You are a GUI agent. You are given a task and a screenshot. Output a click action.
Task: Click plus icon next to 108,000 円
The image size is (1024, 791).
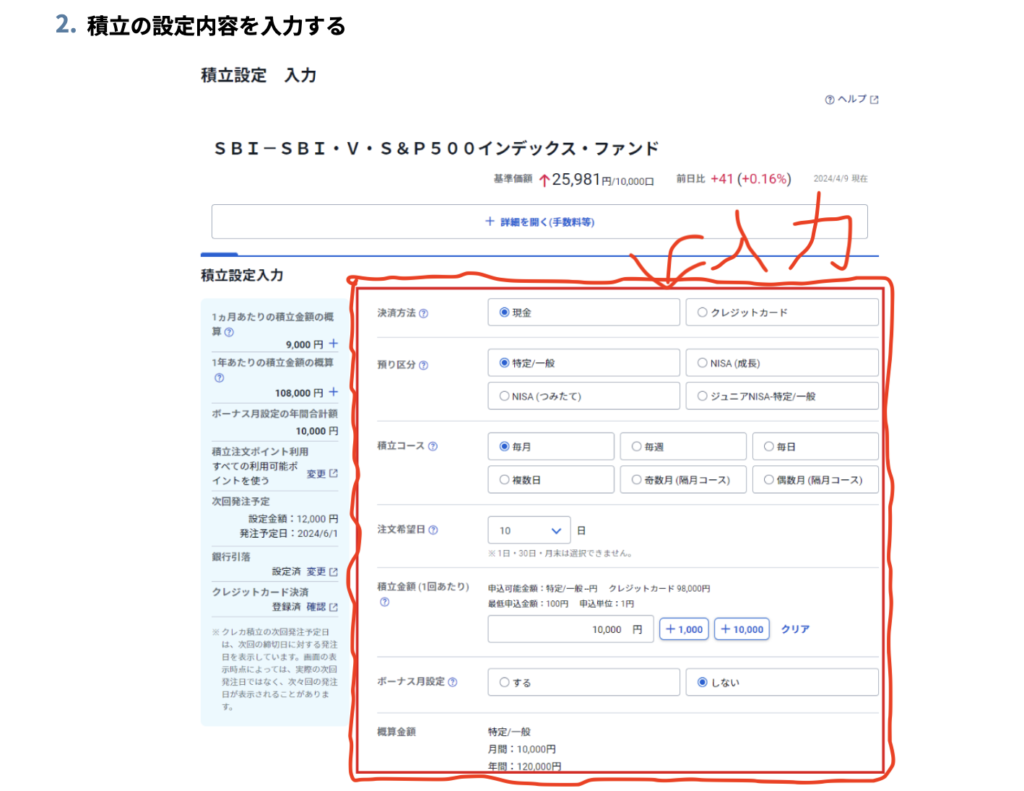[x=333, y=393]
